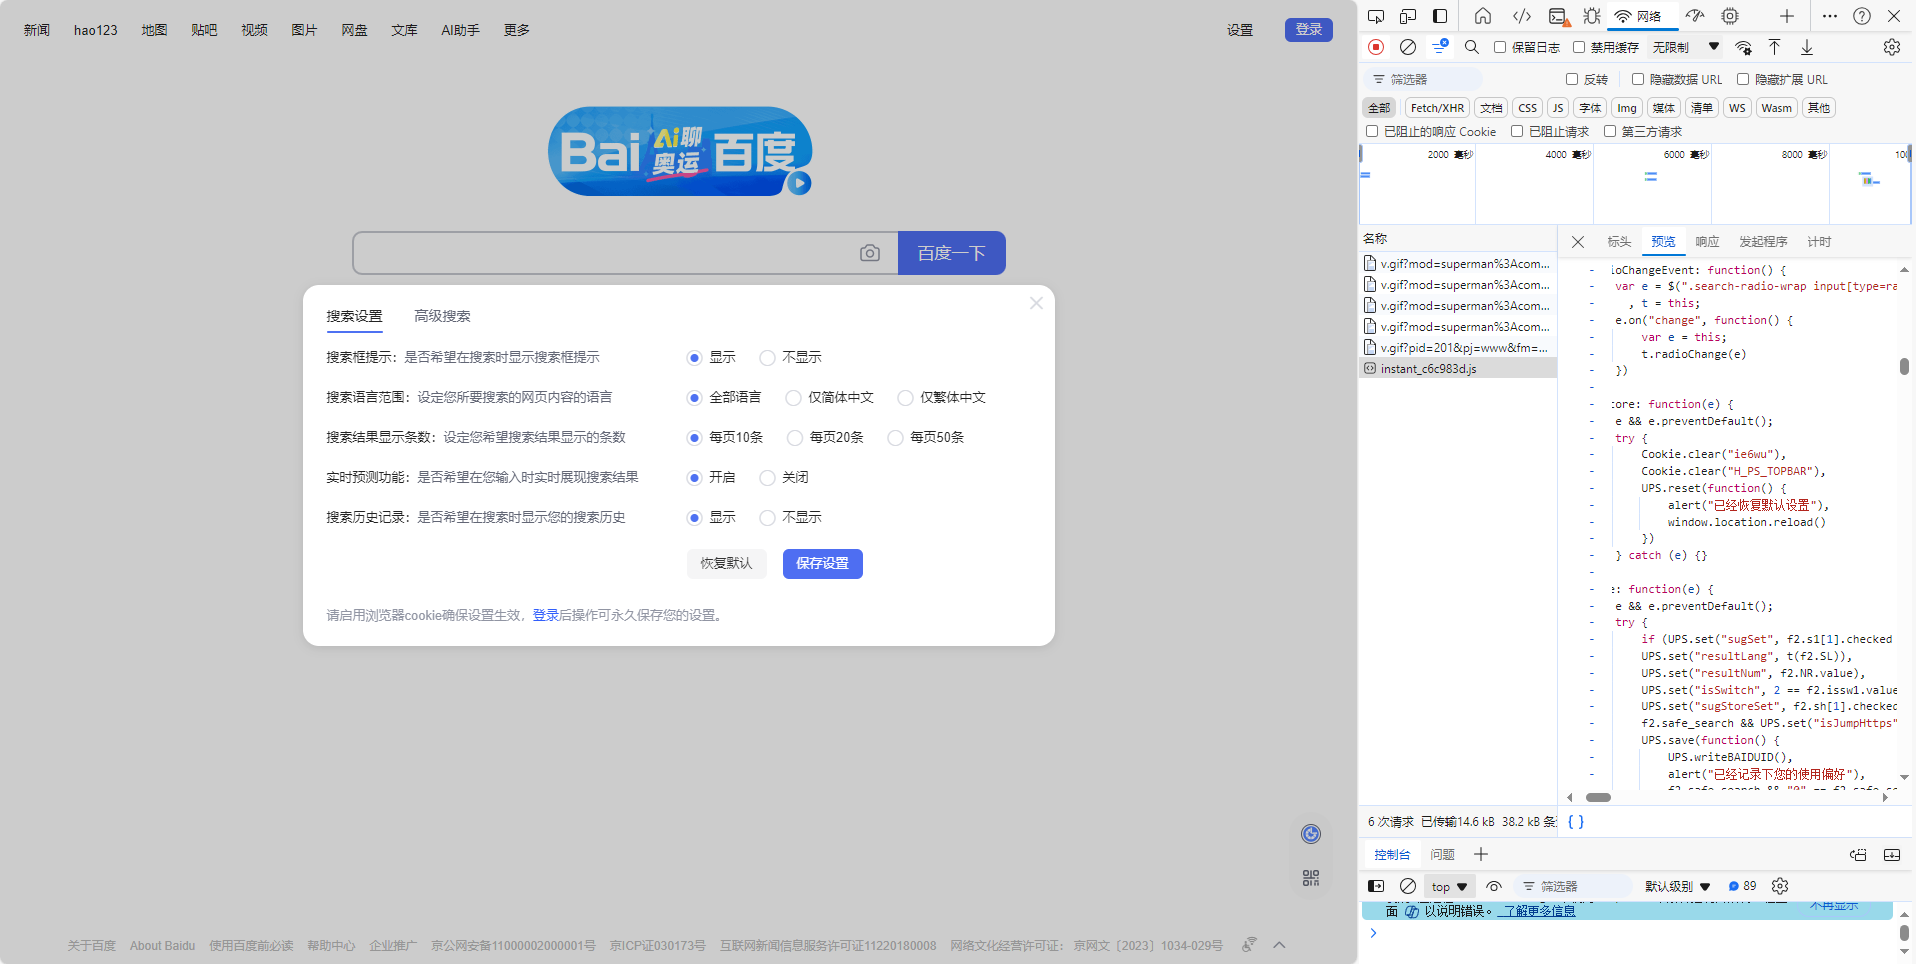1916x964 pixels.
Task: Click the 恢复默认 button
Action: [726, 564]
